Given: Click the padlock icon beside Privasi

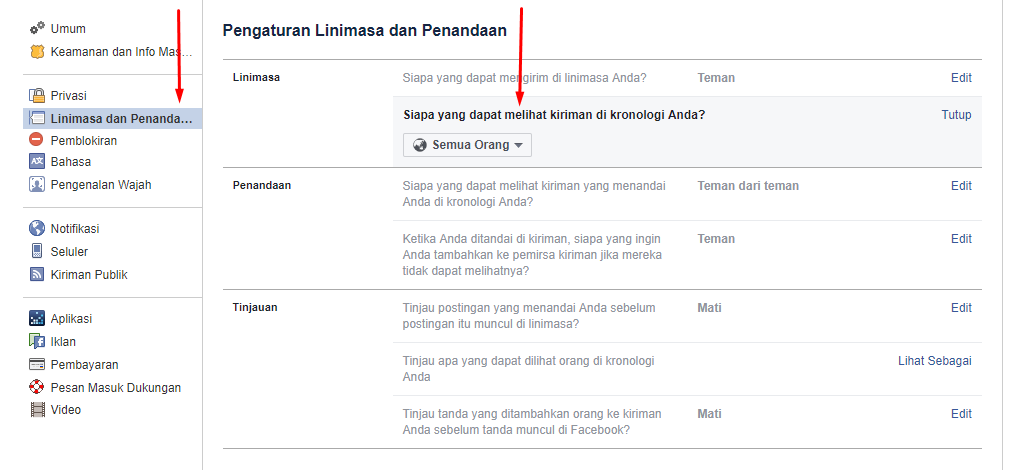Looking at the screenshot, I should click(38, 96).
